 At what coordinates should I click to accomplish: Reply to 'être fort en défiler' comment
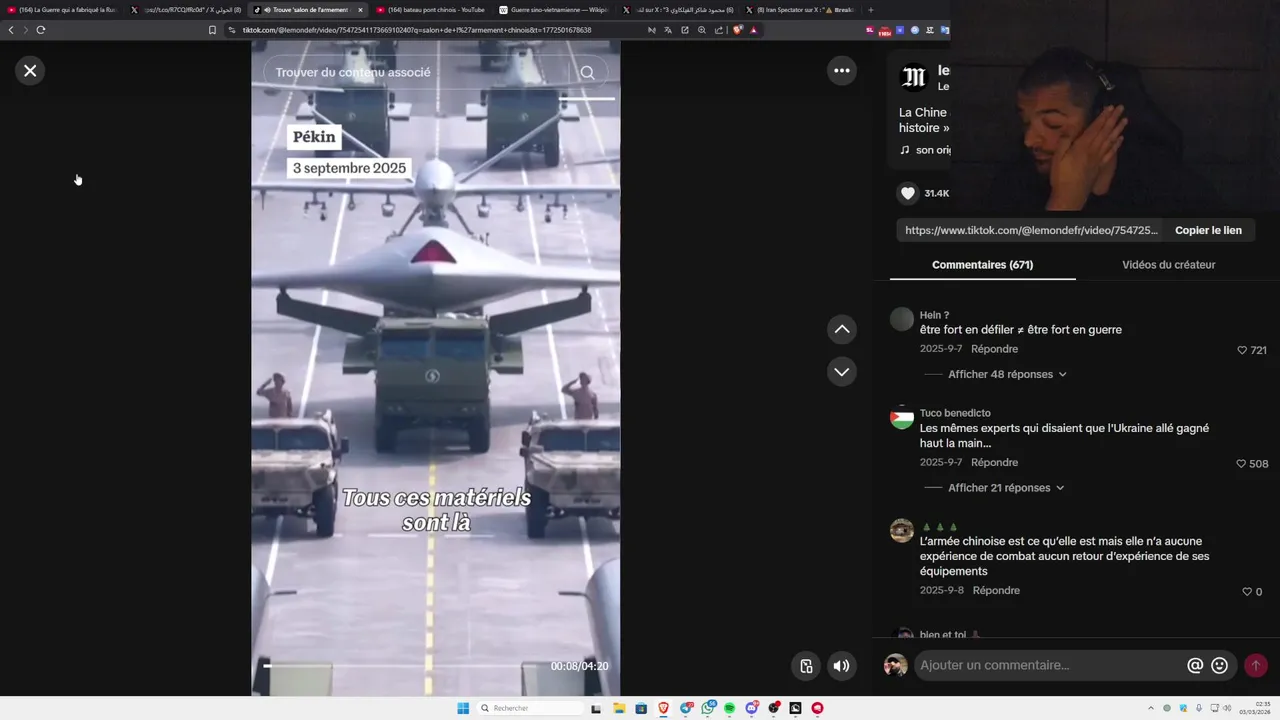(x=994, y=349)
